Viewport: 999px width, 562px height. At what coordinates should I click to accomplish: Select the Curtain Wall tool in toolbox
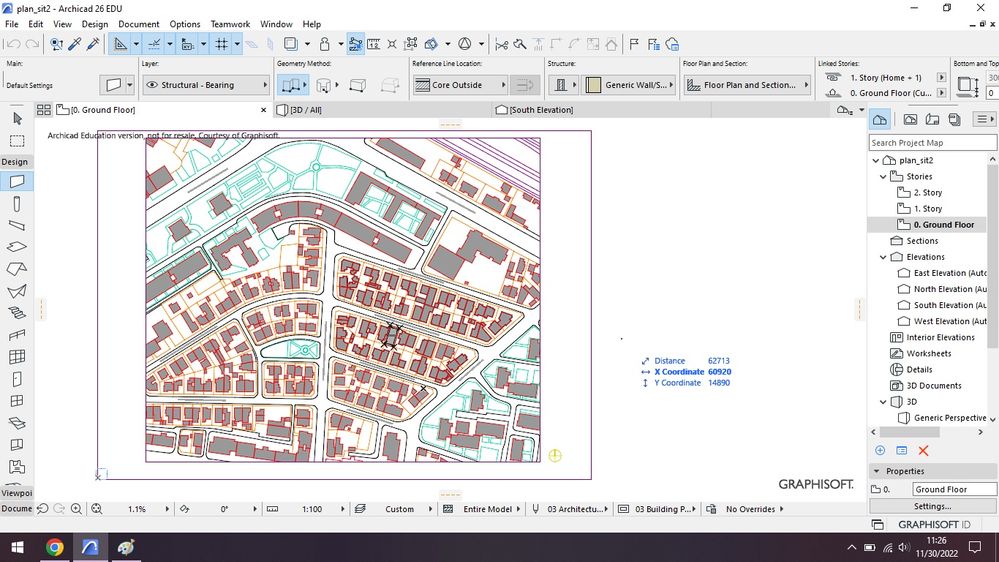(17, 358)
